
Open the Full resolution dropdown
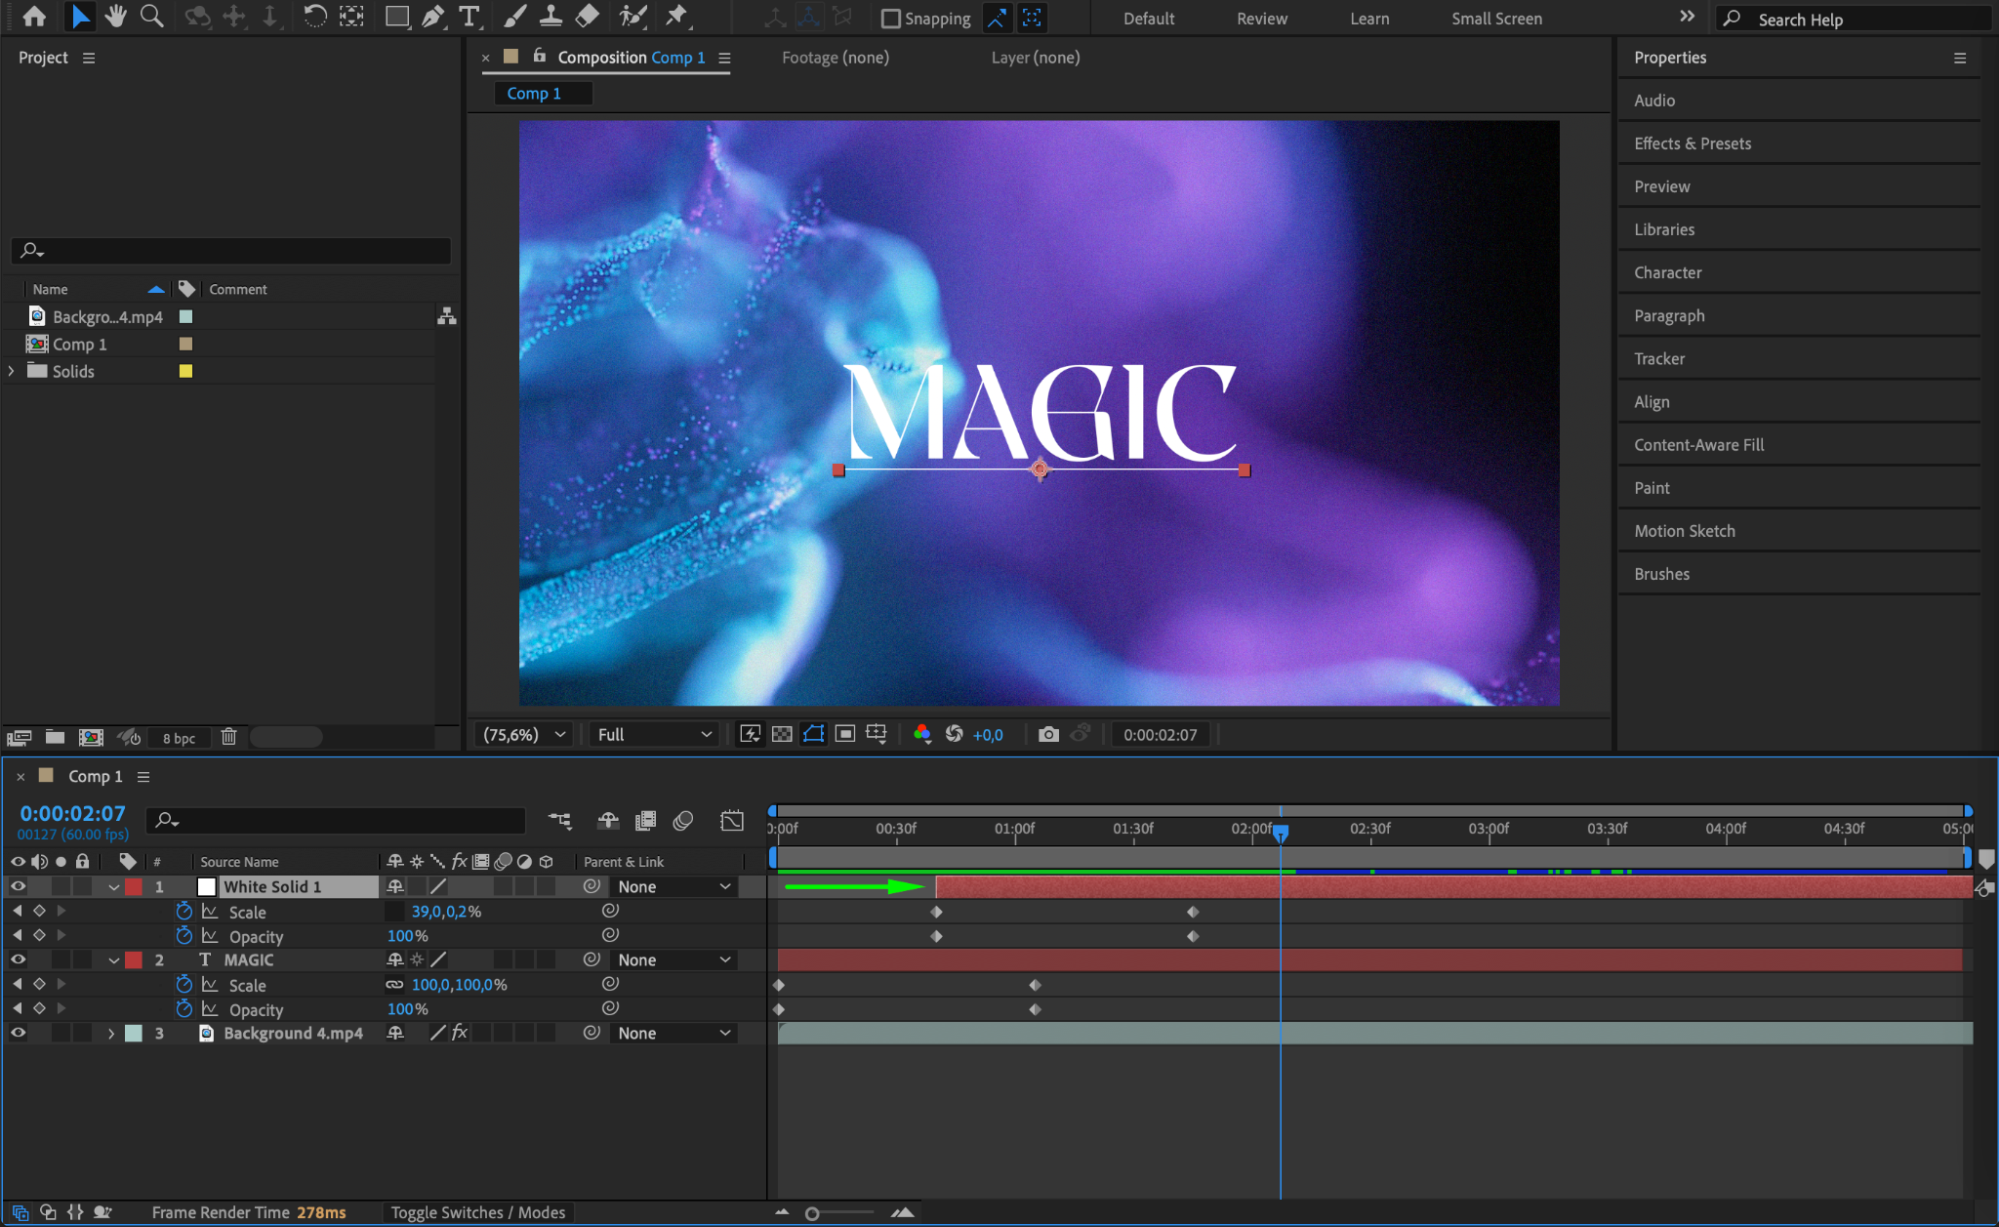coord(654,735)
